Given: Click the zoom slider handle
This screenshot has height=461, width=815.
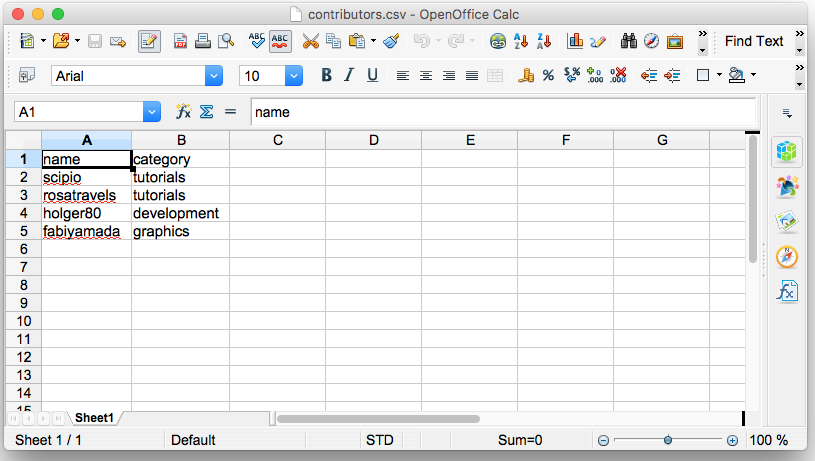Looking at the screenshot, I should point(668,440).
